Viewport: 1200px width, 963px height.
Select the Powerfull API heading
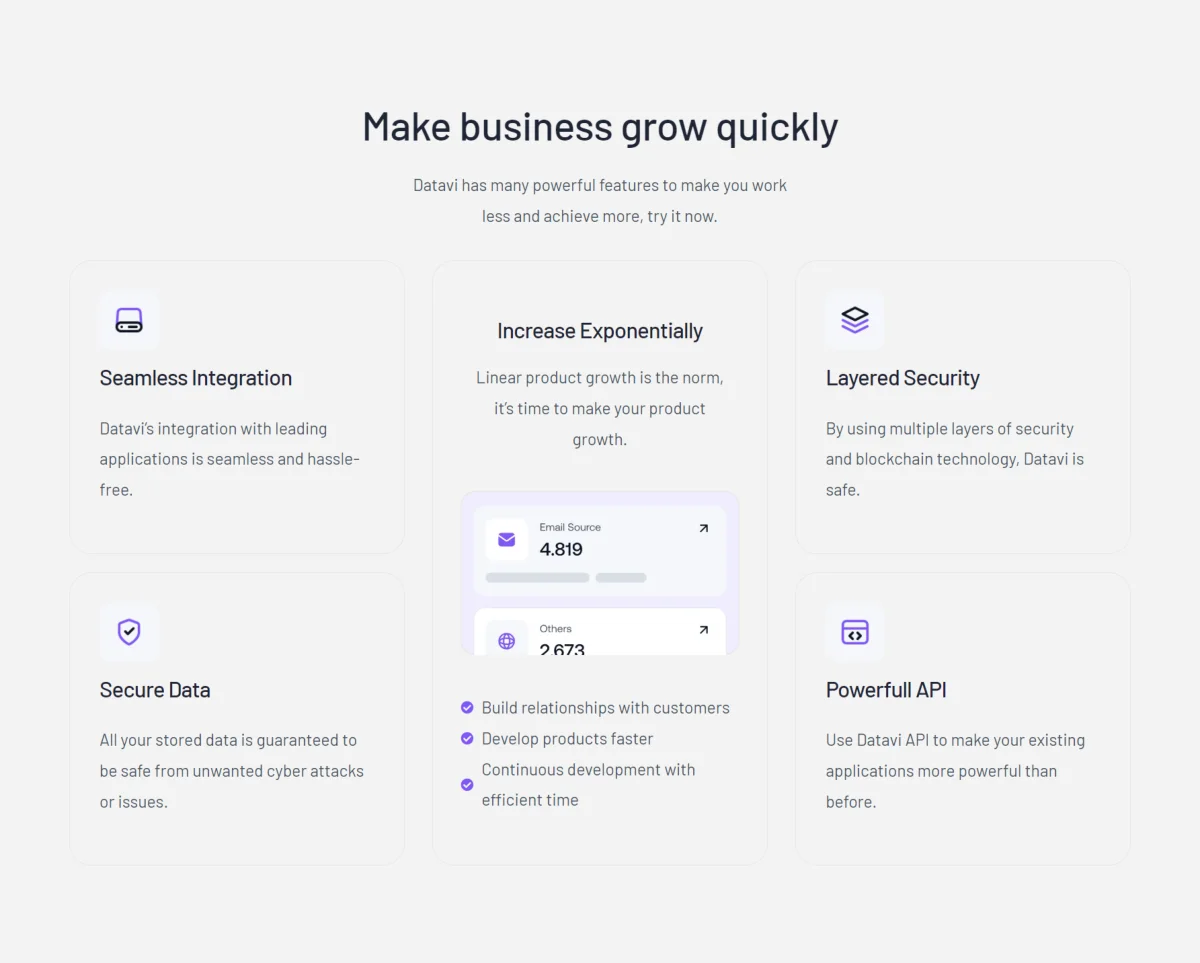(886, 690)
